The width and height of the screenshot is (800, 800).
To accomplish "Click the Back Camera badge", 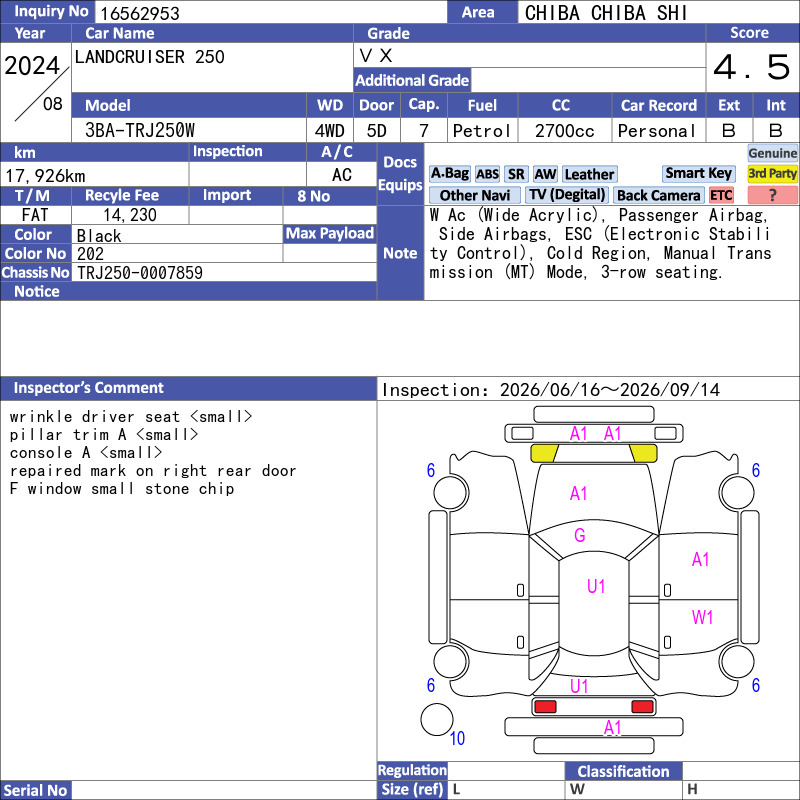I will pos(658,195).
